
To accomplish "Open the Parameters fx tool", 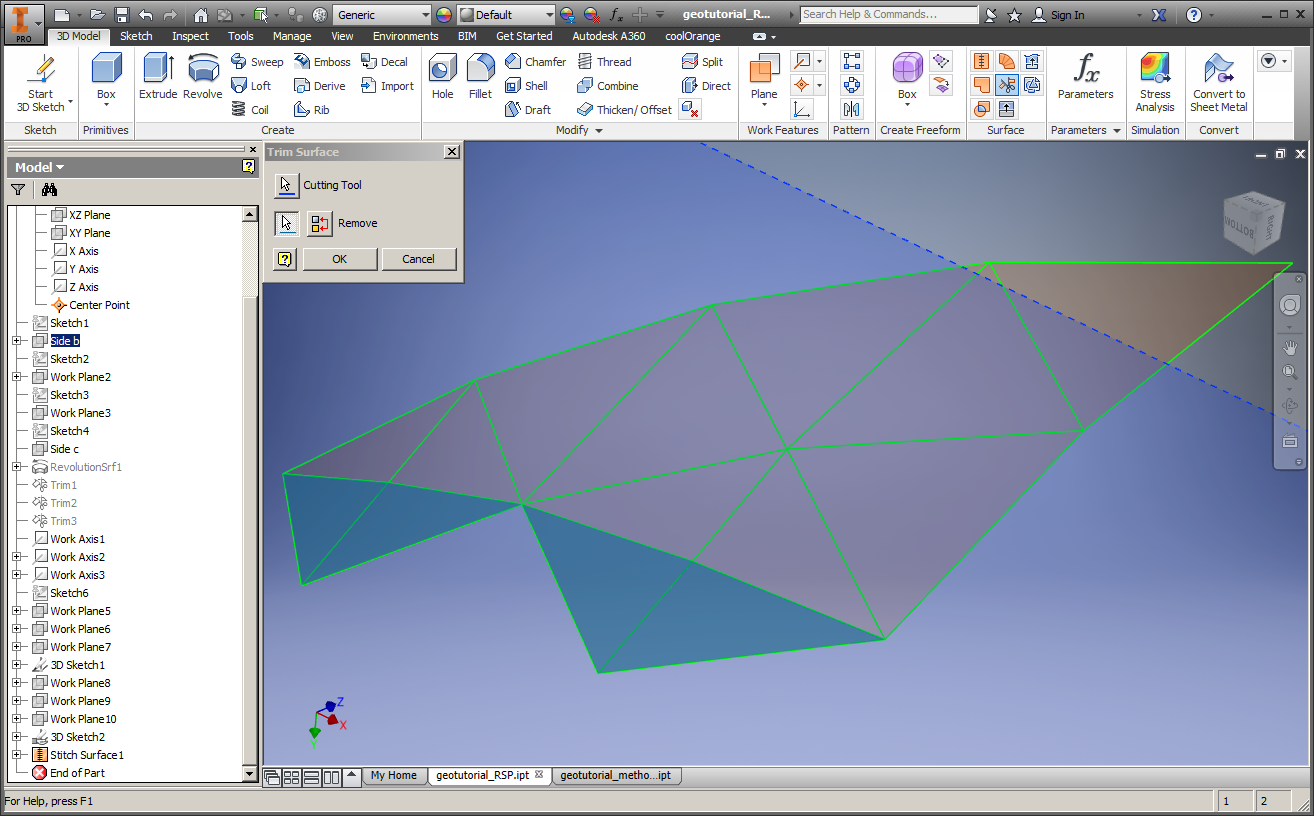I will click(x=1085, y=76).
